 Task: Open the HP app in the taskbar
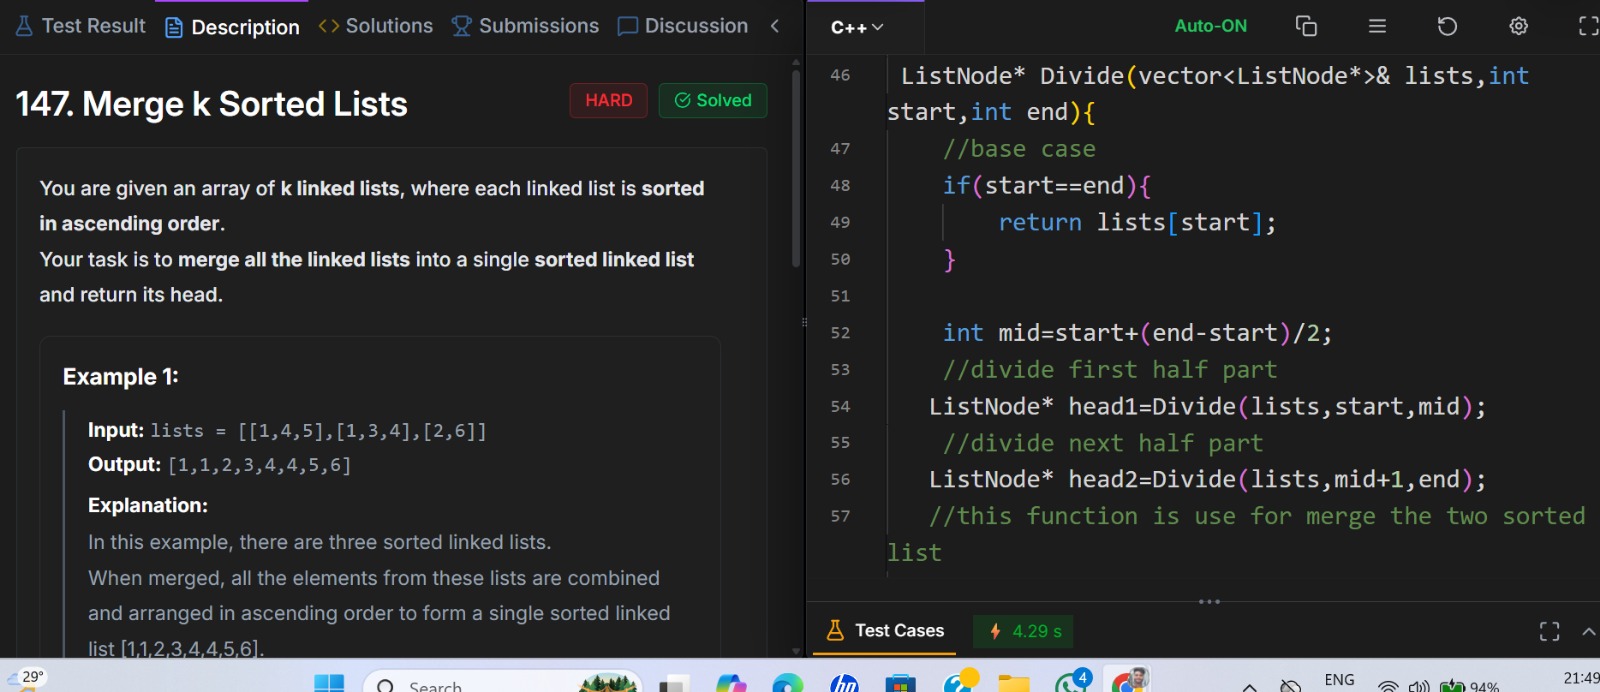(844, 684)
